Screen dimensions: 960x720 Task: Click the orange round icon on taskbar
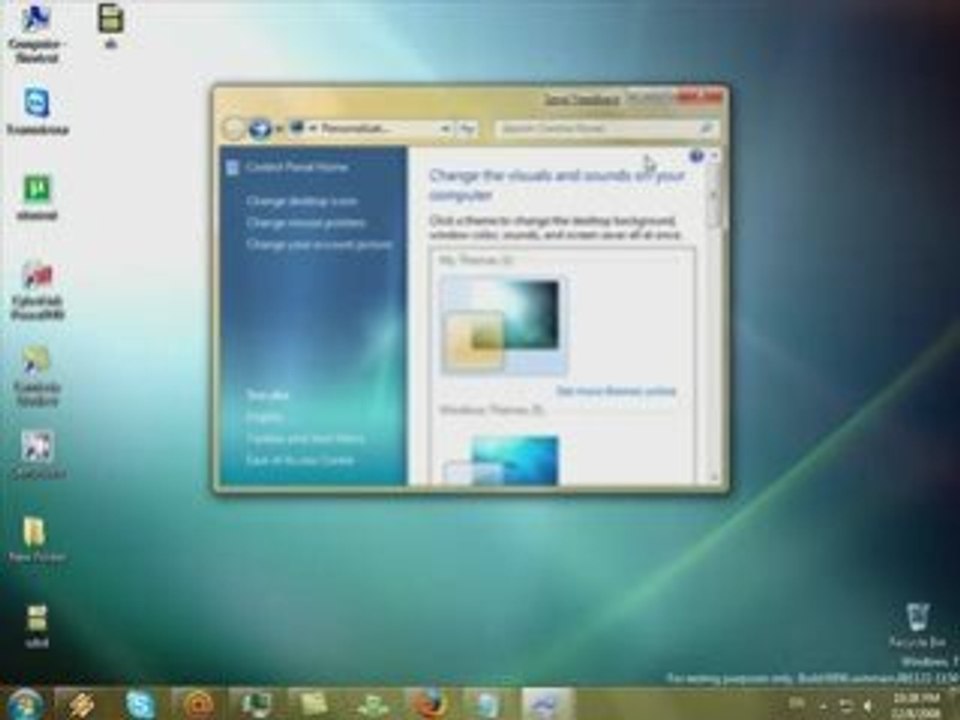(198, 705)
